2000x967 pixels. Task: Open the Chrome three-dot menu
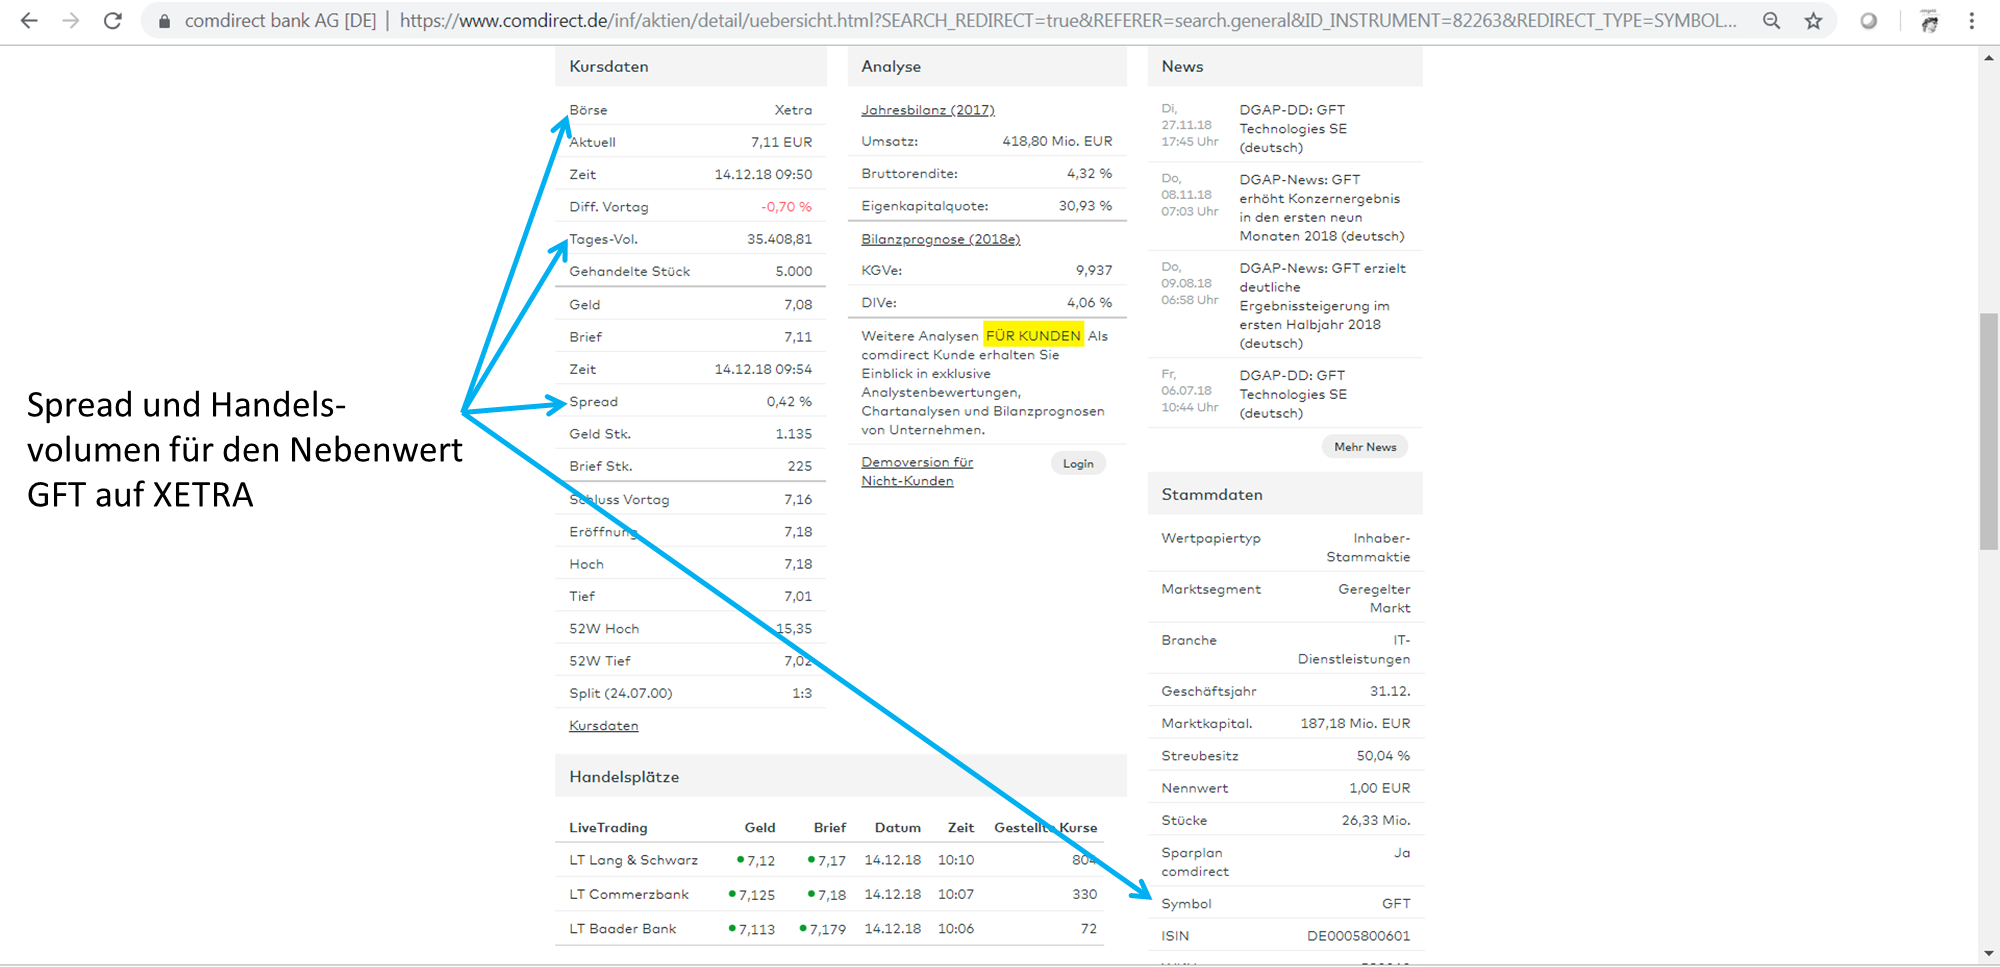(x=1971, y=21)
